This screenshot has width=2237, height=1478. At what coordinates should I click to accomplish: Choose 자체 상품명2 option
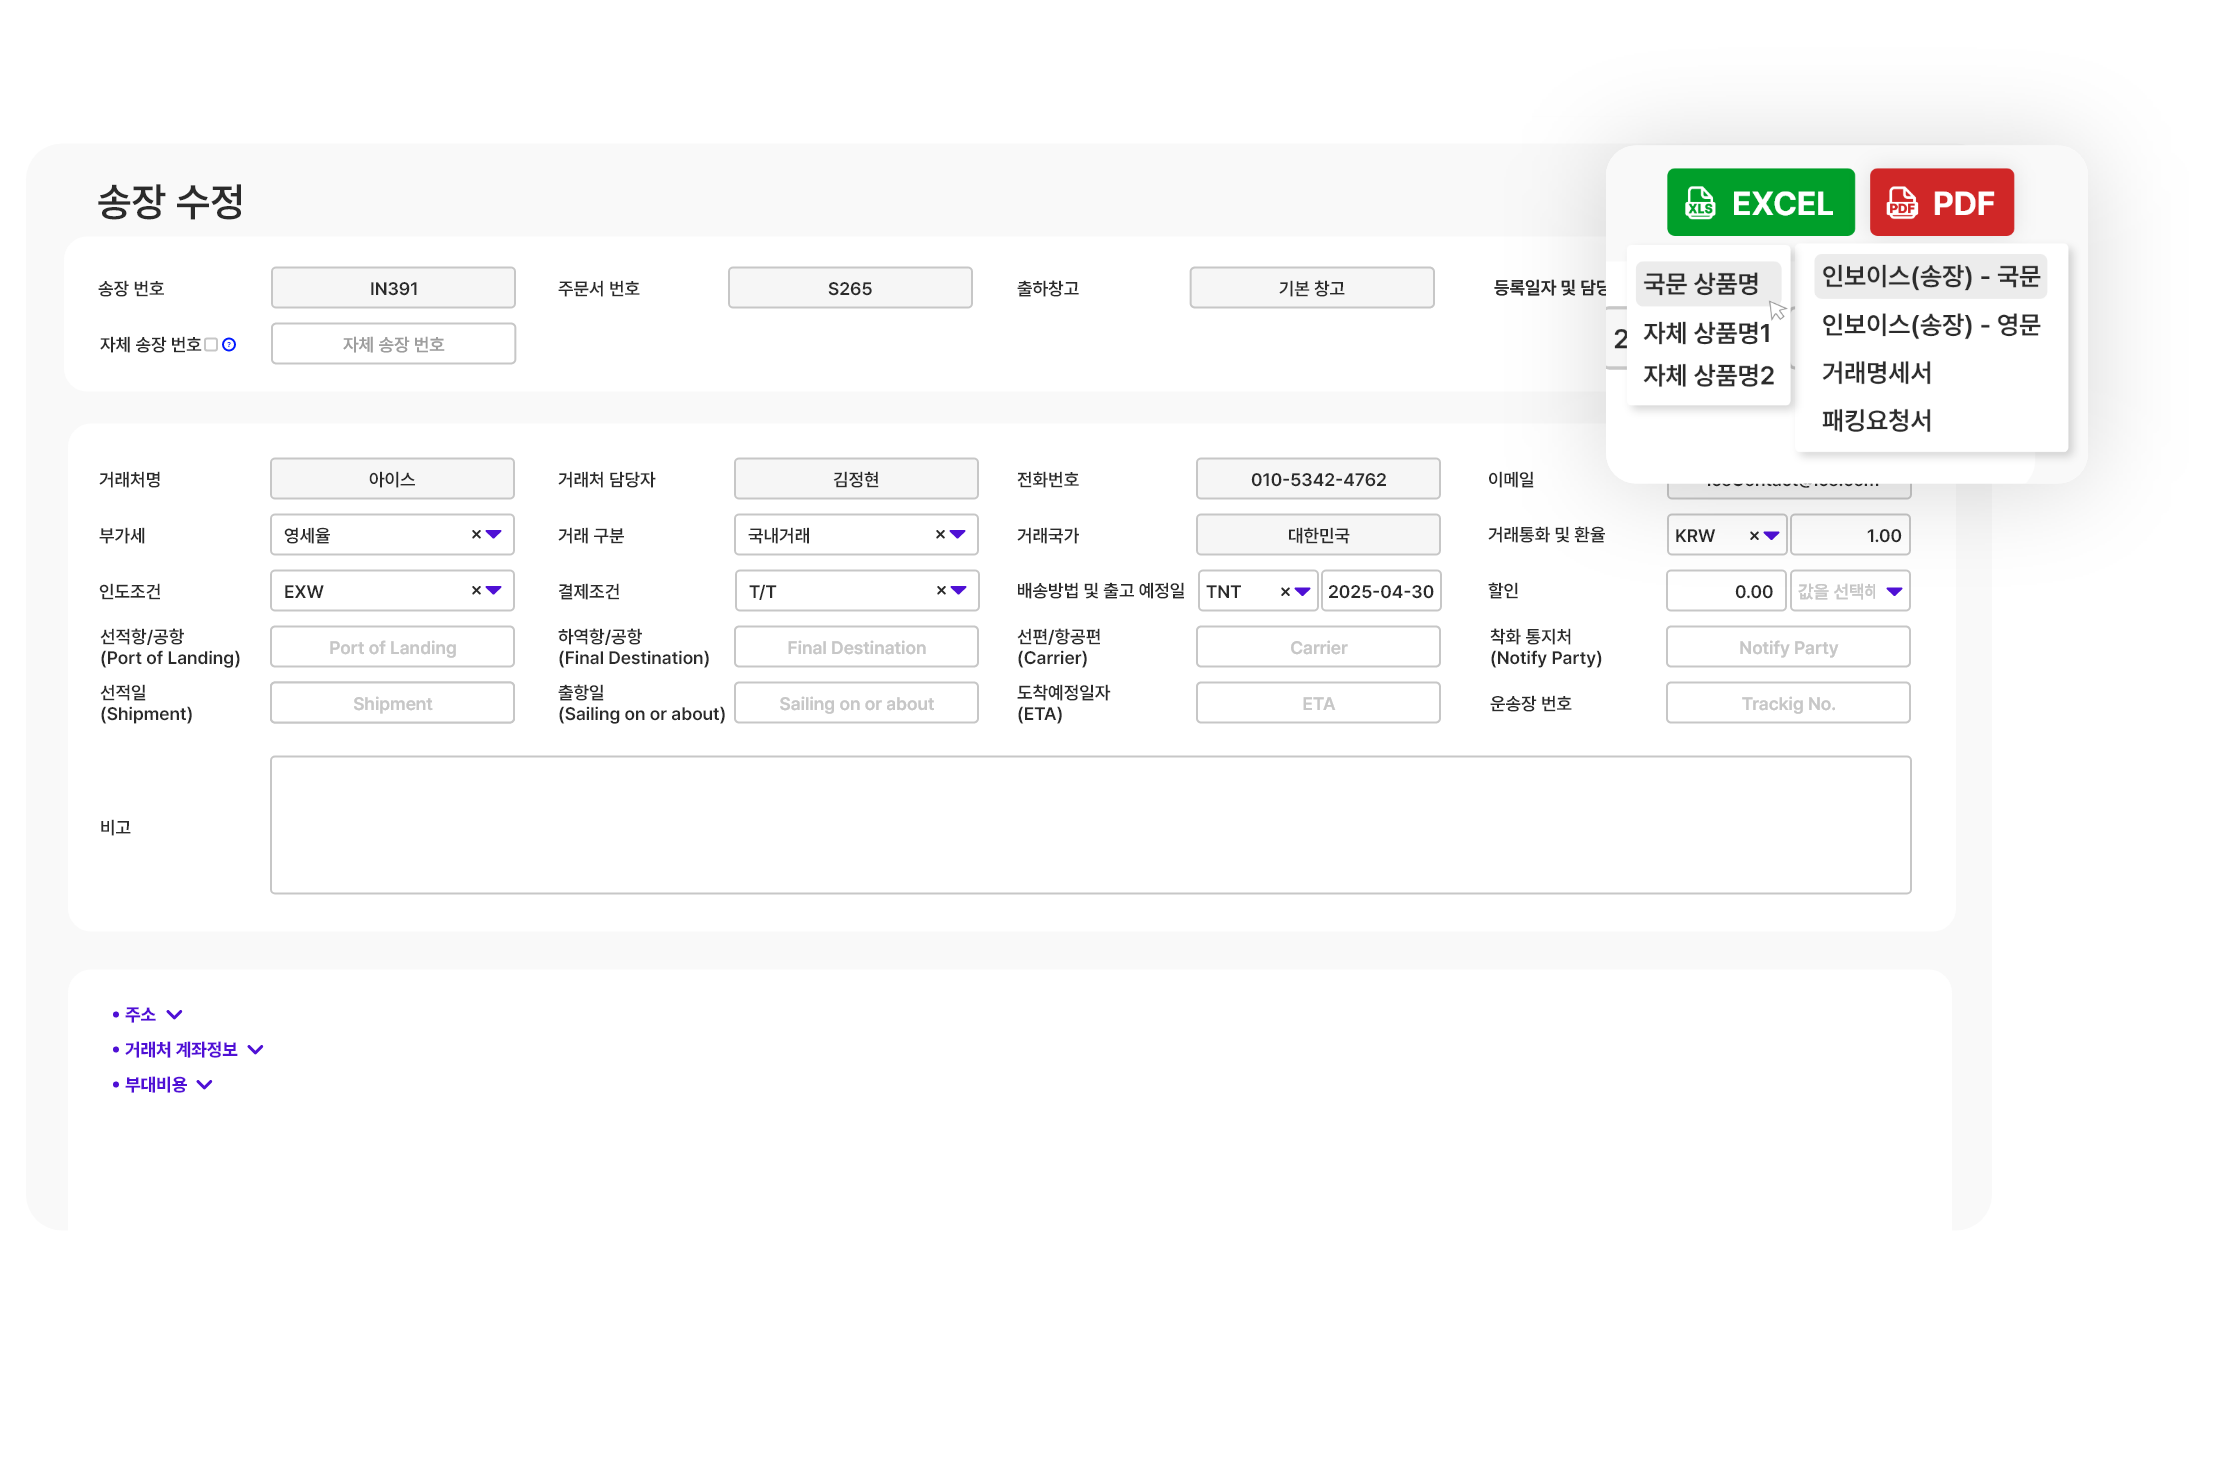coord(1708,375)
